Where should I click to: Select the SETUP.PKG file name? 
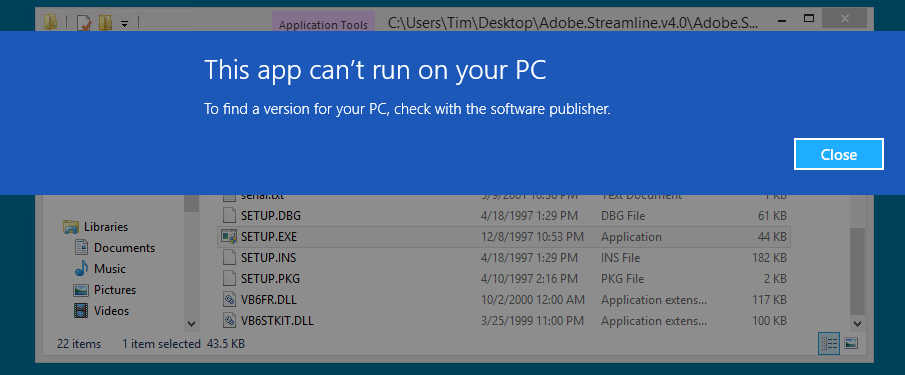(x=270, y=279)
